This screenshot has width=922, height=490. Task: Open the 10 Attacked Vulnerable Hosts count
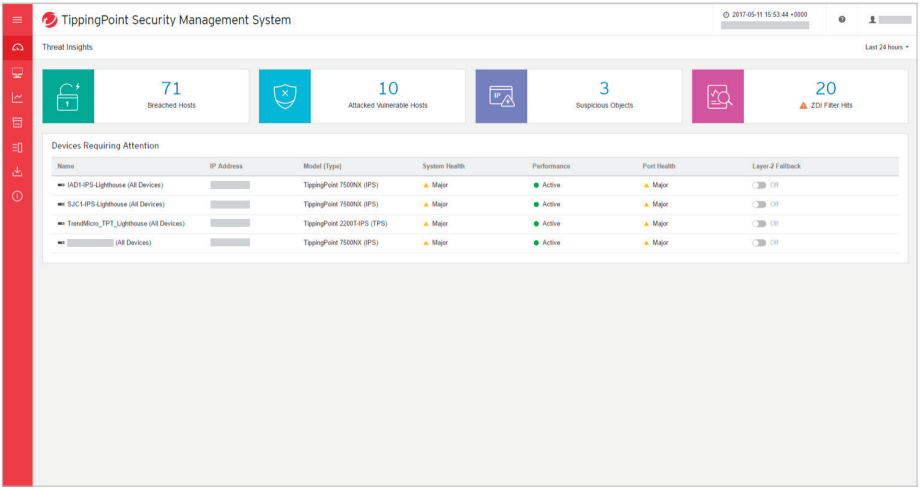(x=388, y=88)
